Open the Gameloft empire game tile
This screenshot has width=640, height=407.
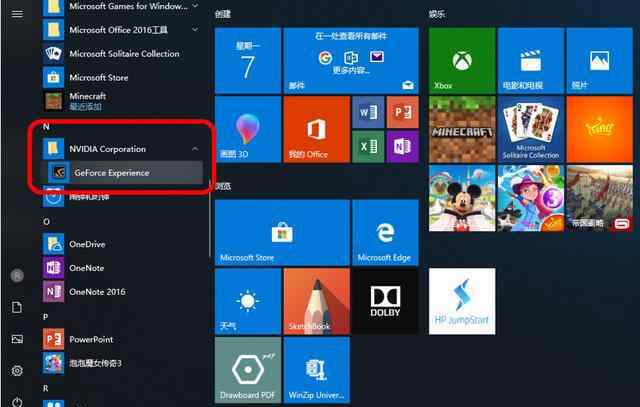600,198
